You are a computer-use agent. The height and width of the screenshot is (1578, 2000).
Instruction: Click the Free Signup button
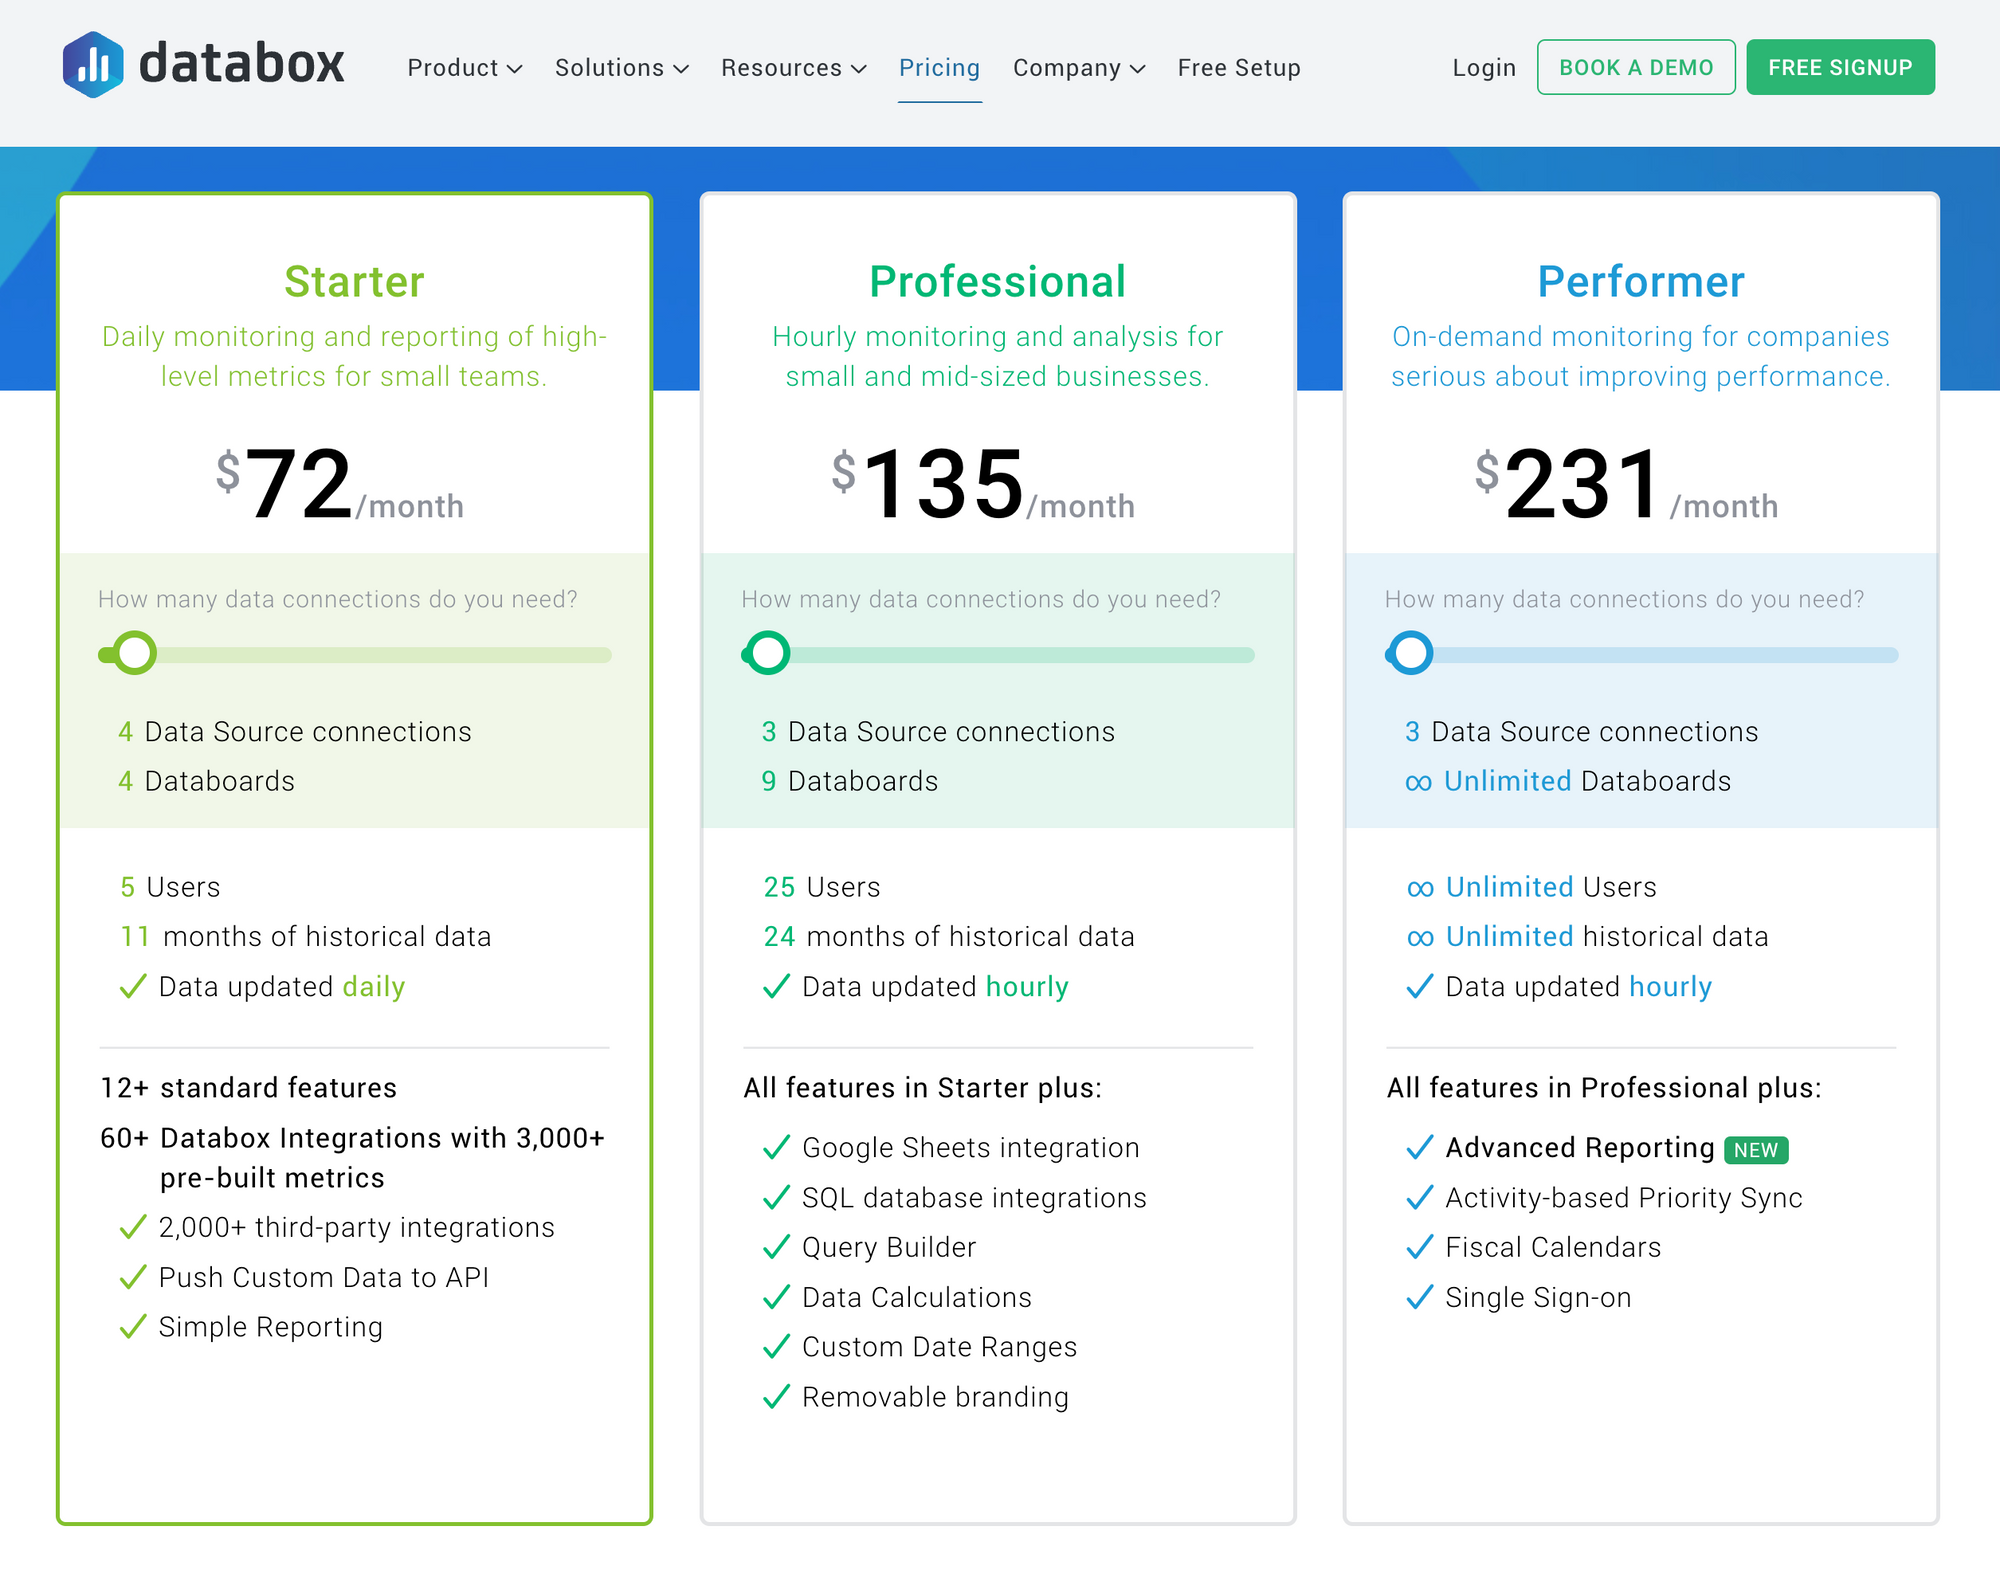click(1840, 67)
